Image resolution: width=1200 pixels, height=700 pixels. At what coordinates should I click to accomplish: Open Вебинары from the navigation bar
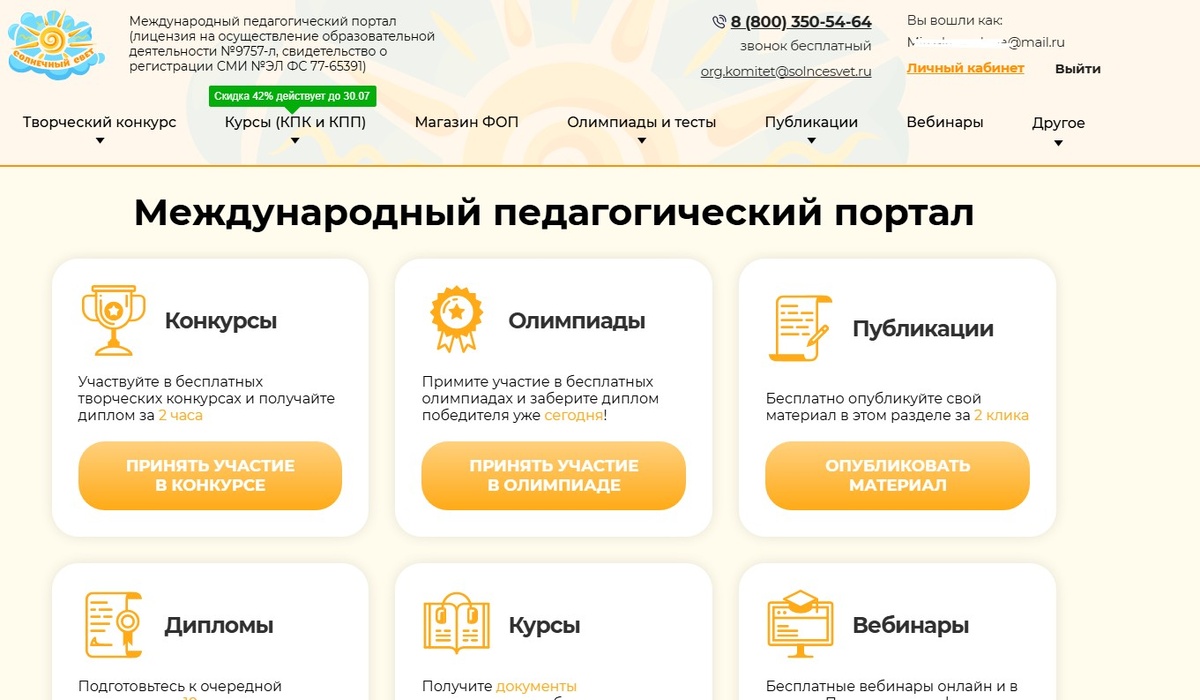click(945, 122)
